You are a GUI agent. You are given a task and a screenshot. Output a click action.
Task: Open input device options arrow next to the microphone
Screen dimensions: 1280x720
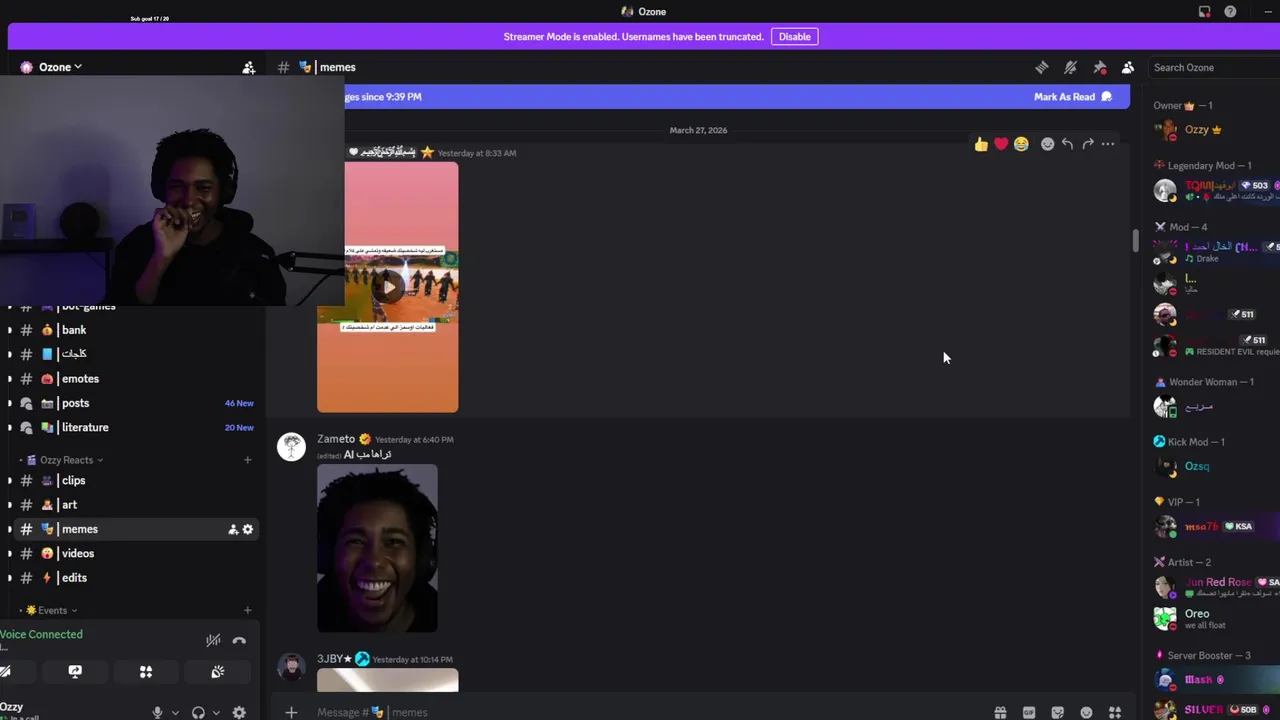click(175, 713)
